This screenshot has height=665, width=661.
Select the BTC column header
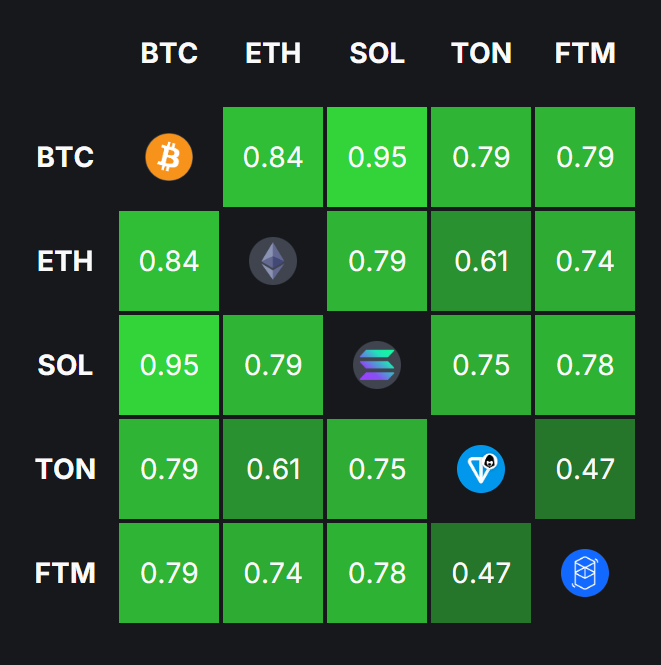click(x=169, y=53)
